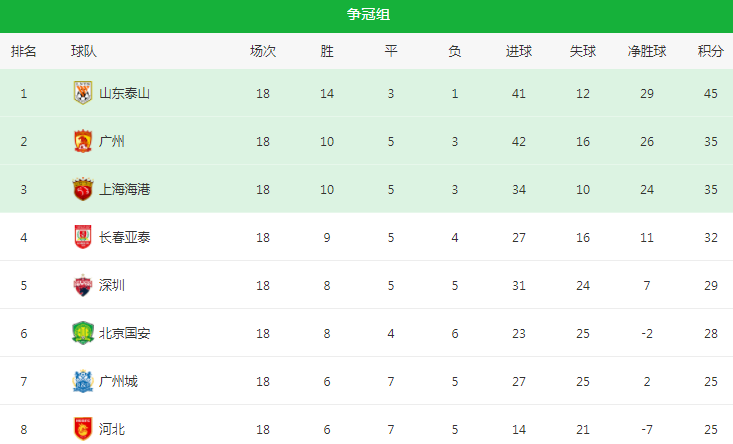Click the Guangzhou team crest icon
This screenshot has width=733, height=444.
tap(82, 141)
